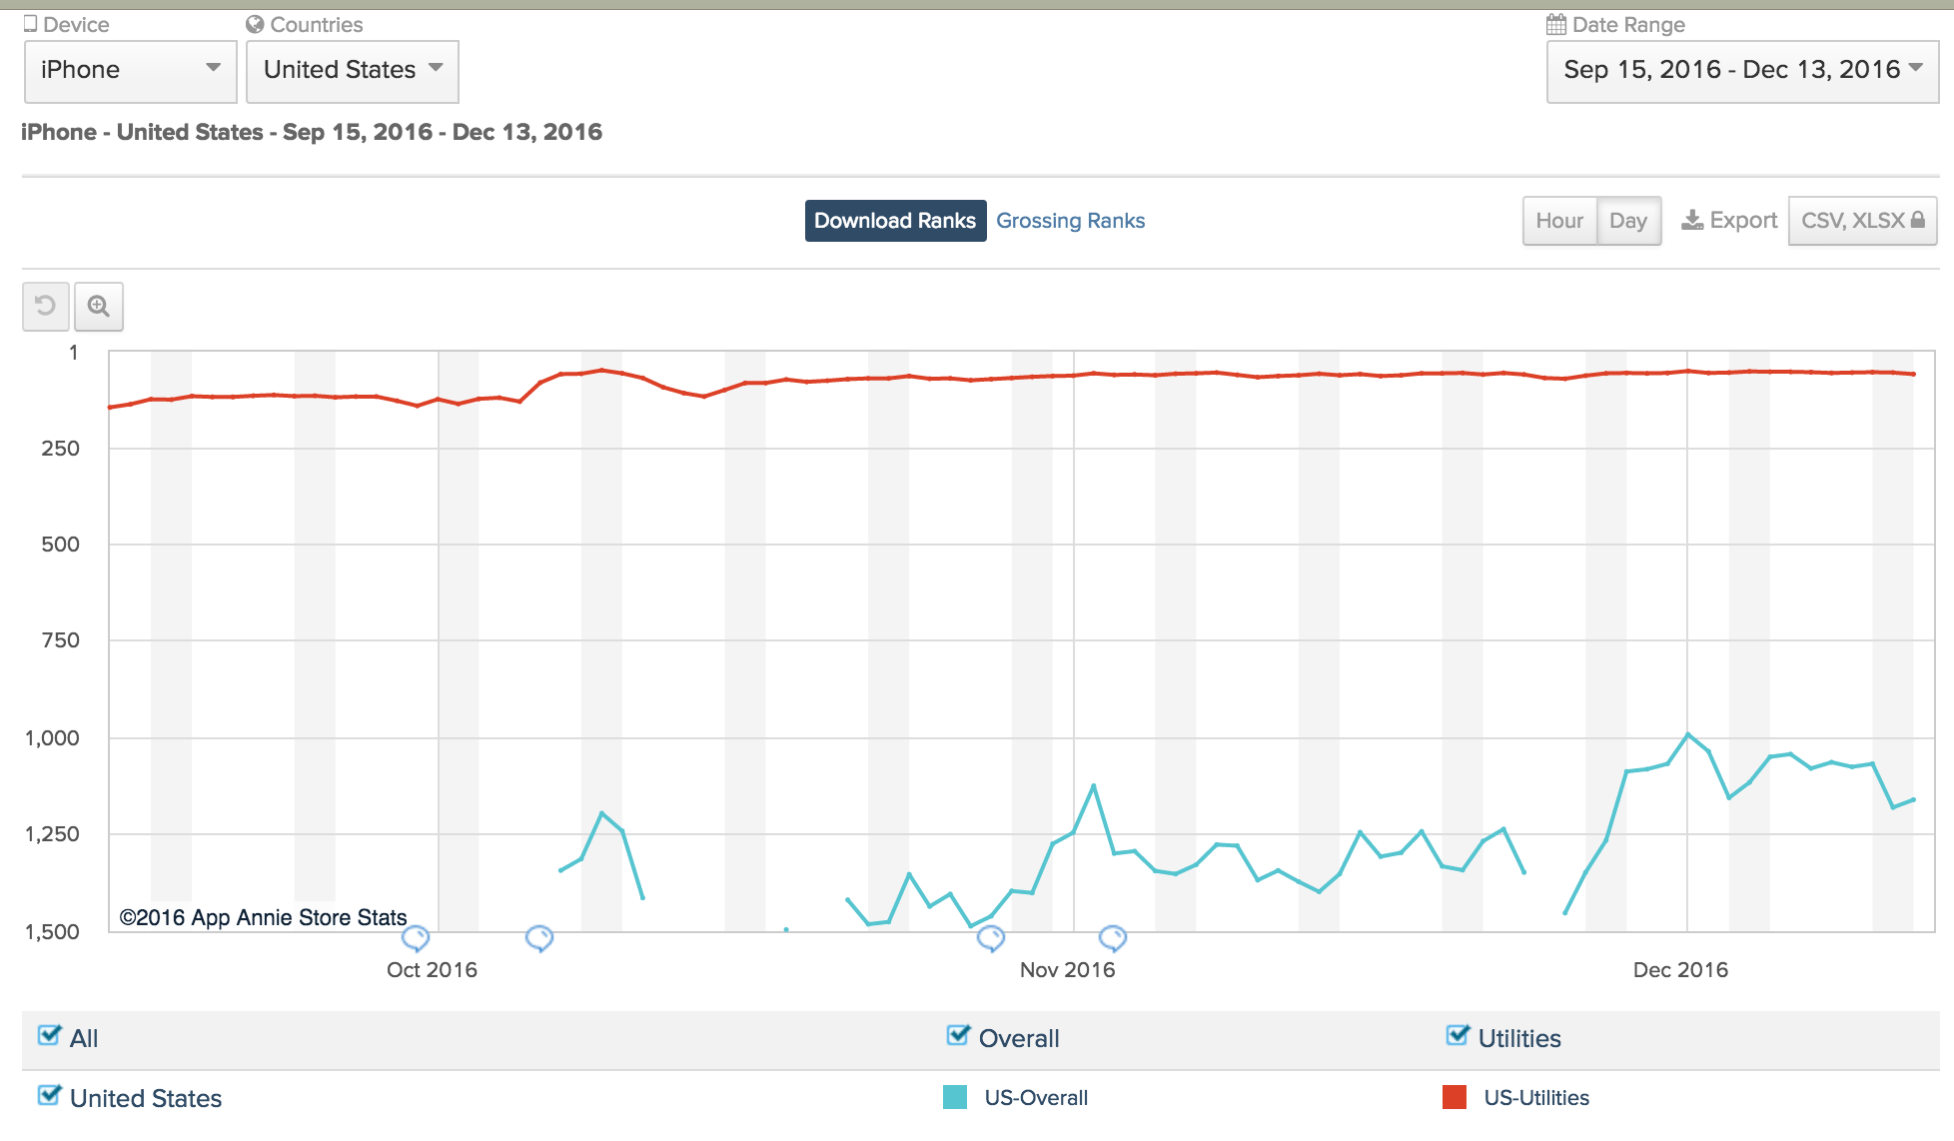Open the United States countries dropdown
Screen dimensions: 1954x1141
352,70
